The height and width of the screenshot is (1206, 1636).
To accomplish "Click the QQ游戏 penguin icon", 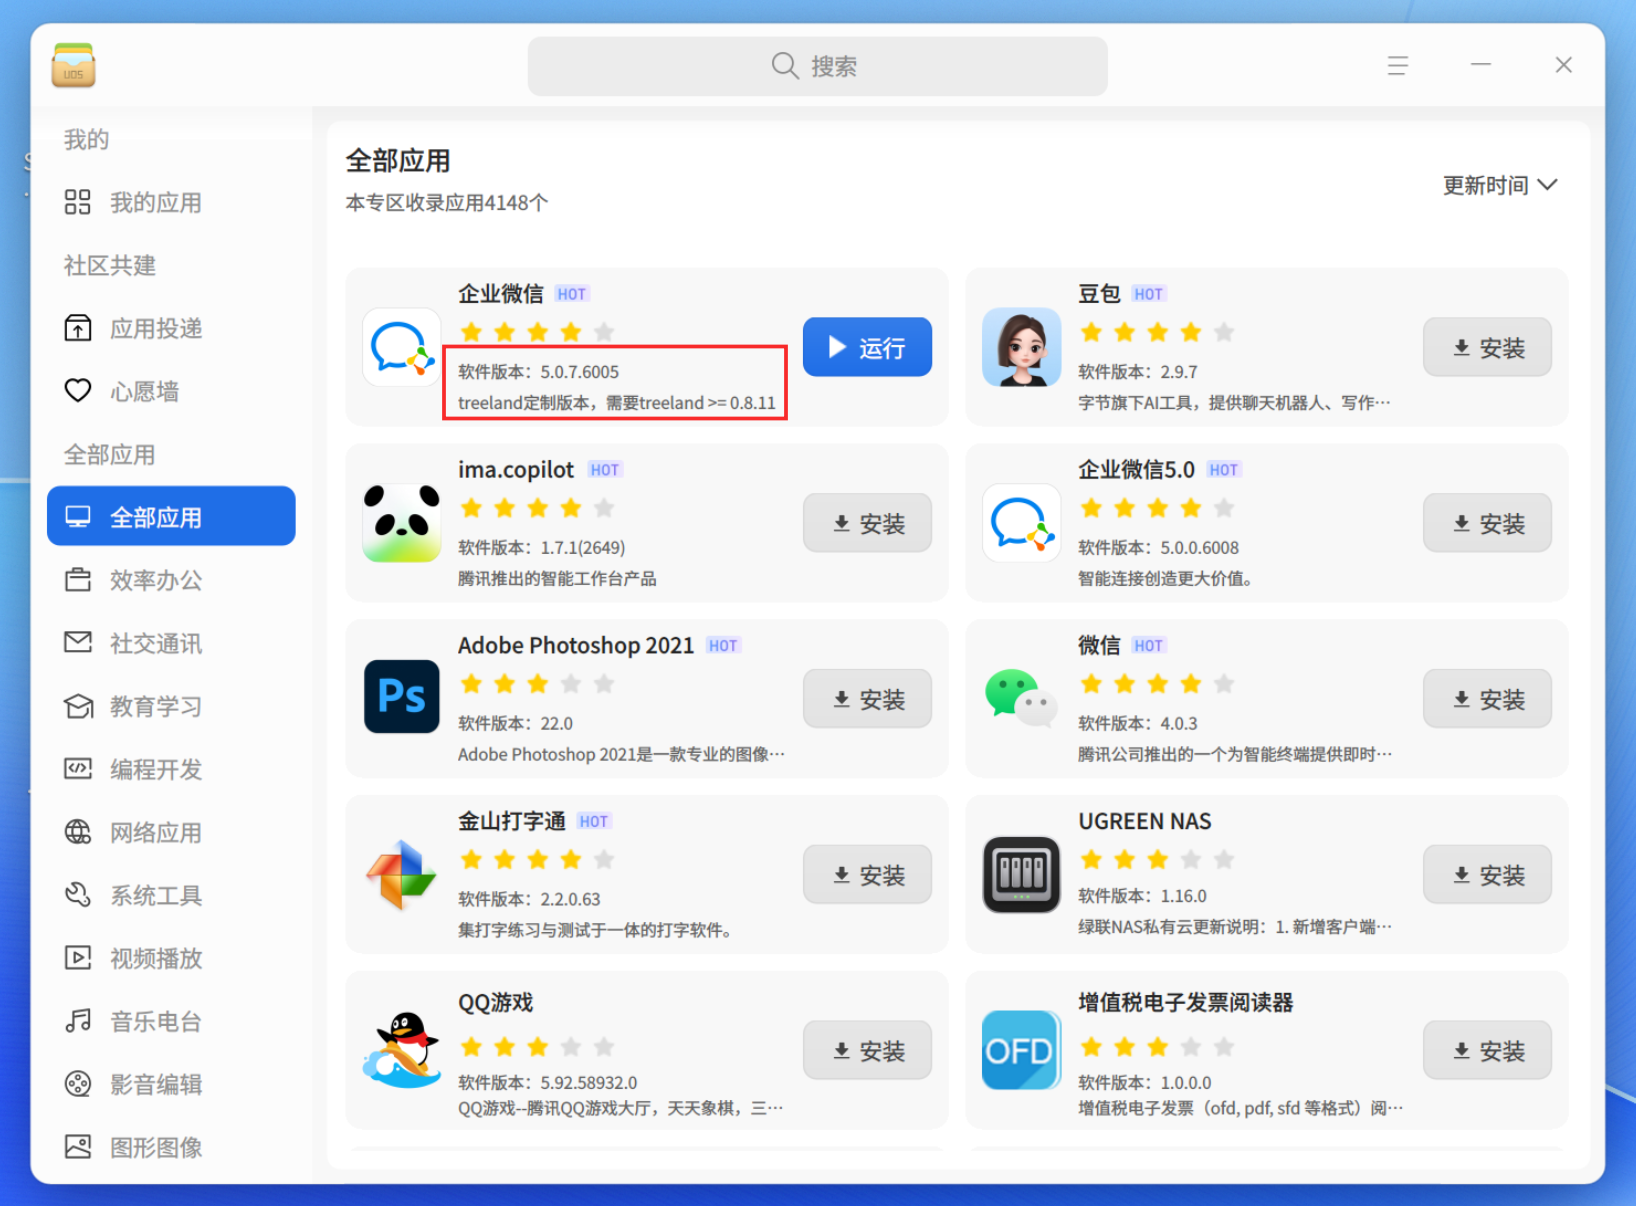I will [402, 1049].
